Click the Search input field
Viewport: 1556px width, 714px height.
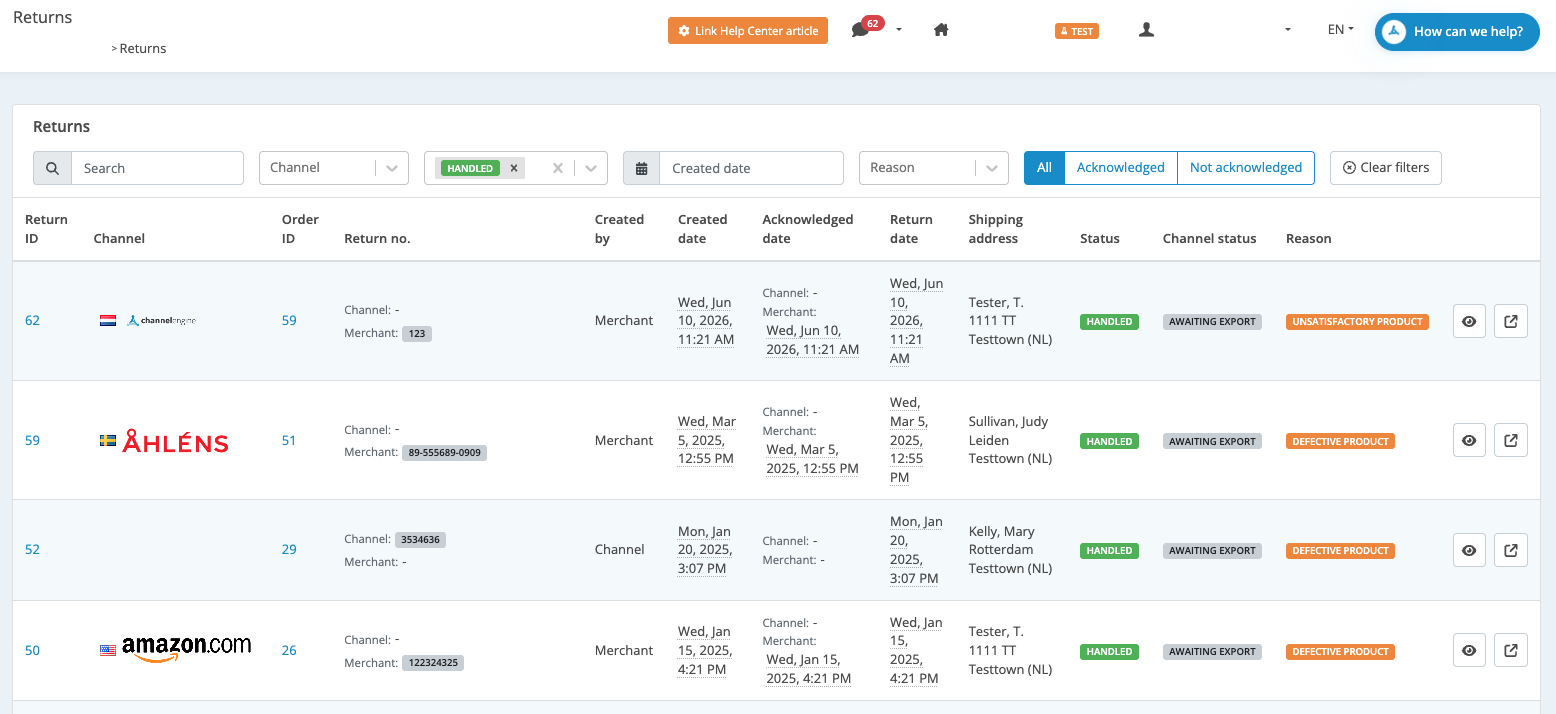click(x=157, y=168)
